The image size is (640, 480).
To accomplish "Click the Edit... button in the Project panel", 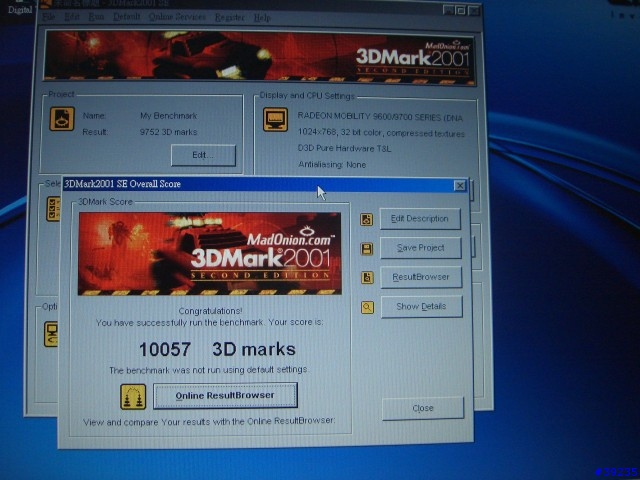I will tap(203, 155).
